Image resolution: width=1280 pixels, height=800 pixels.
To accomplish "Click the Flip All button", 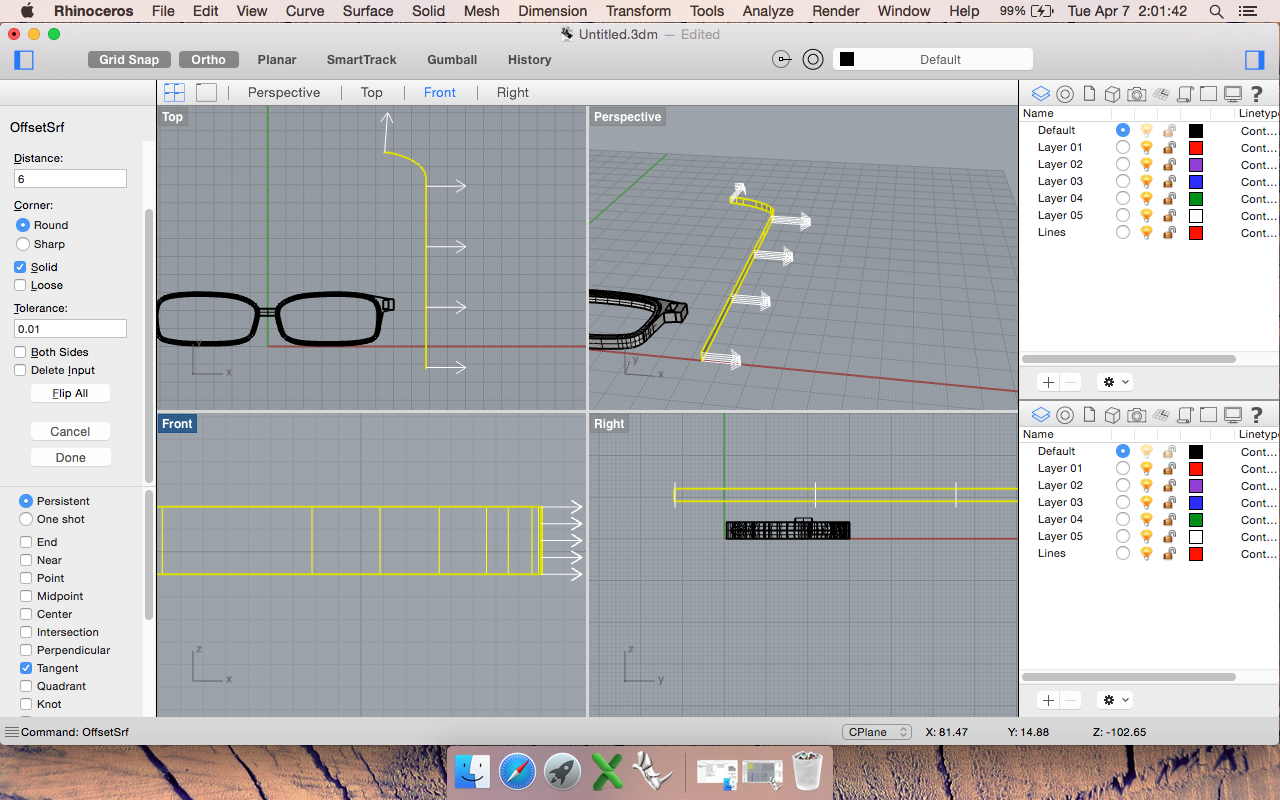I will (x=70, y=393).
